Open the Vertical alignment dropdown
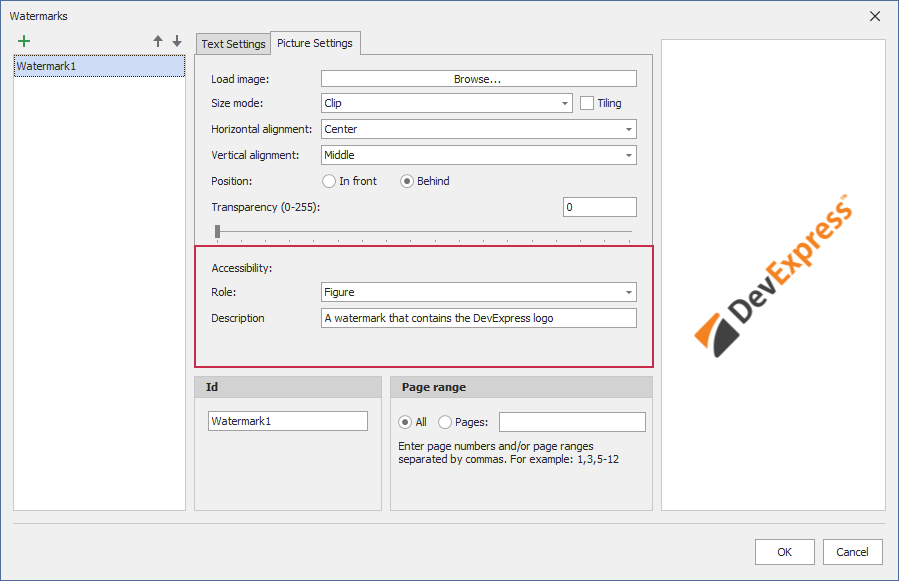The width and height of the screenshot is (899, 581). tap(630, 155)
